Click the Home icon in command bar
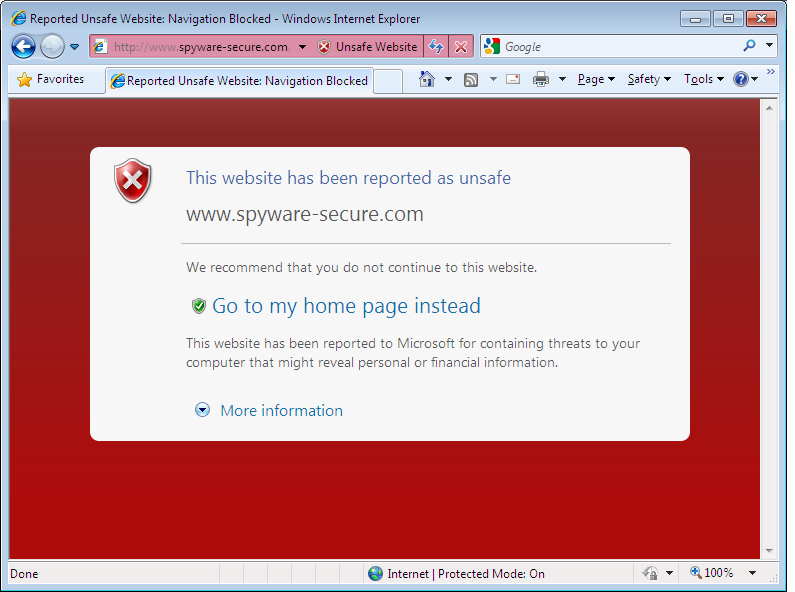This screenshot has width=795, height=592. [427, 79]
